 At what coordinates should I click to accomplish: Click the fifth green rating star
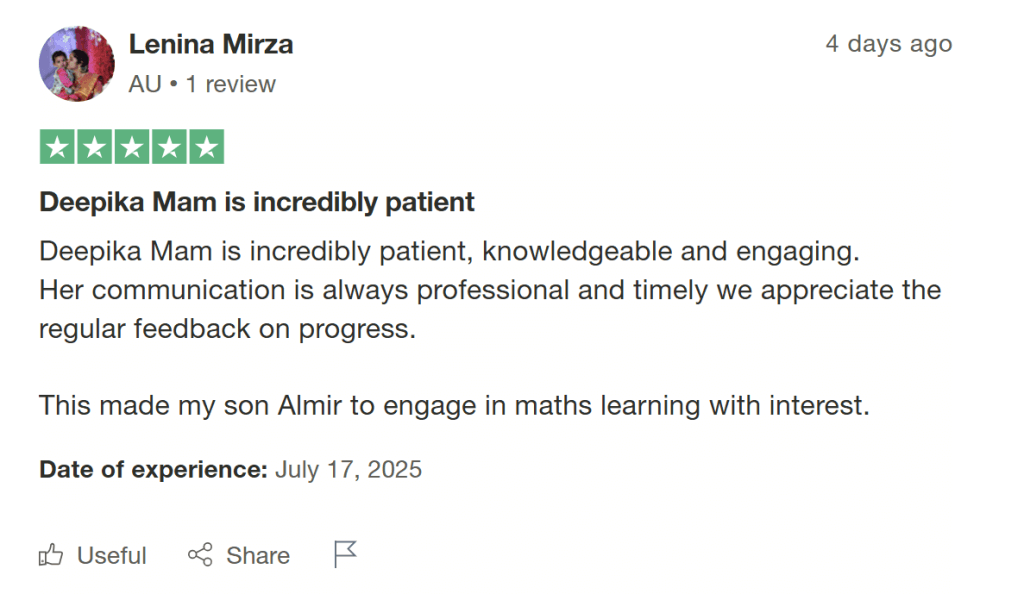point(206,148)
